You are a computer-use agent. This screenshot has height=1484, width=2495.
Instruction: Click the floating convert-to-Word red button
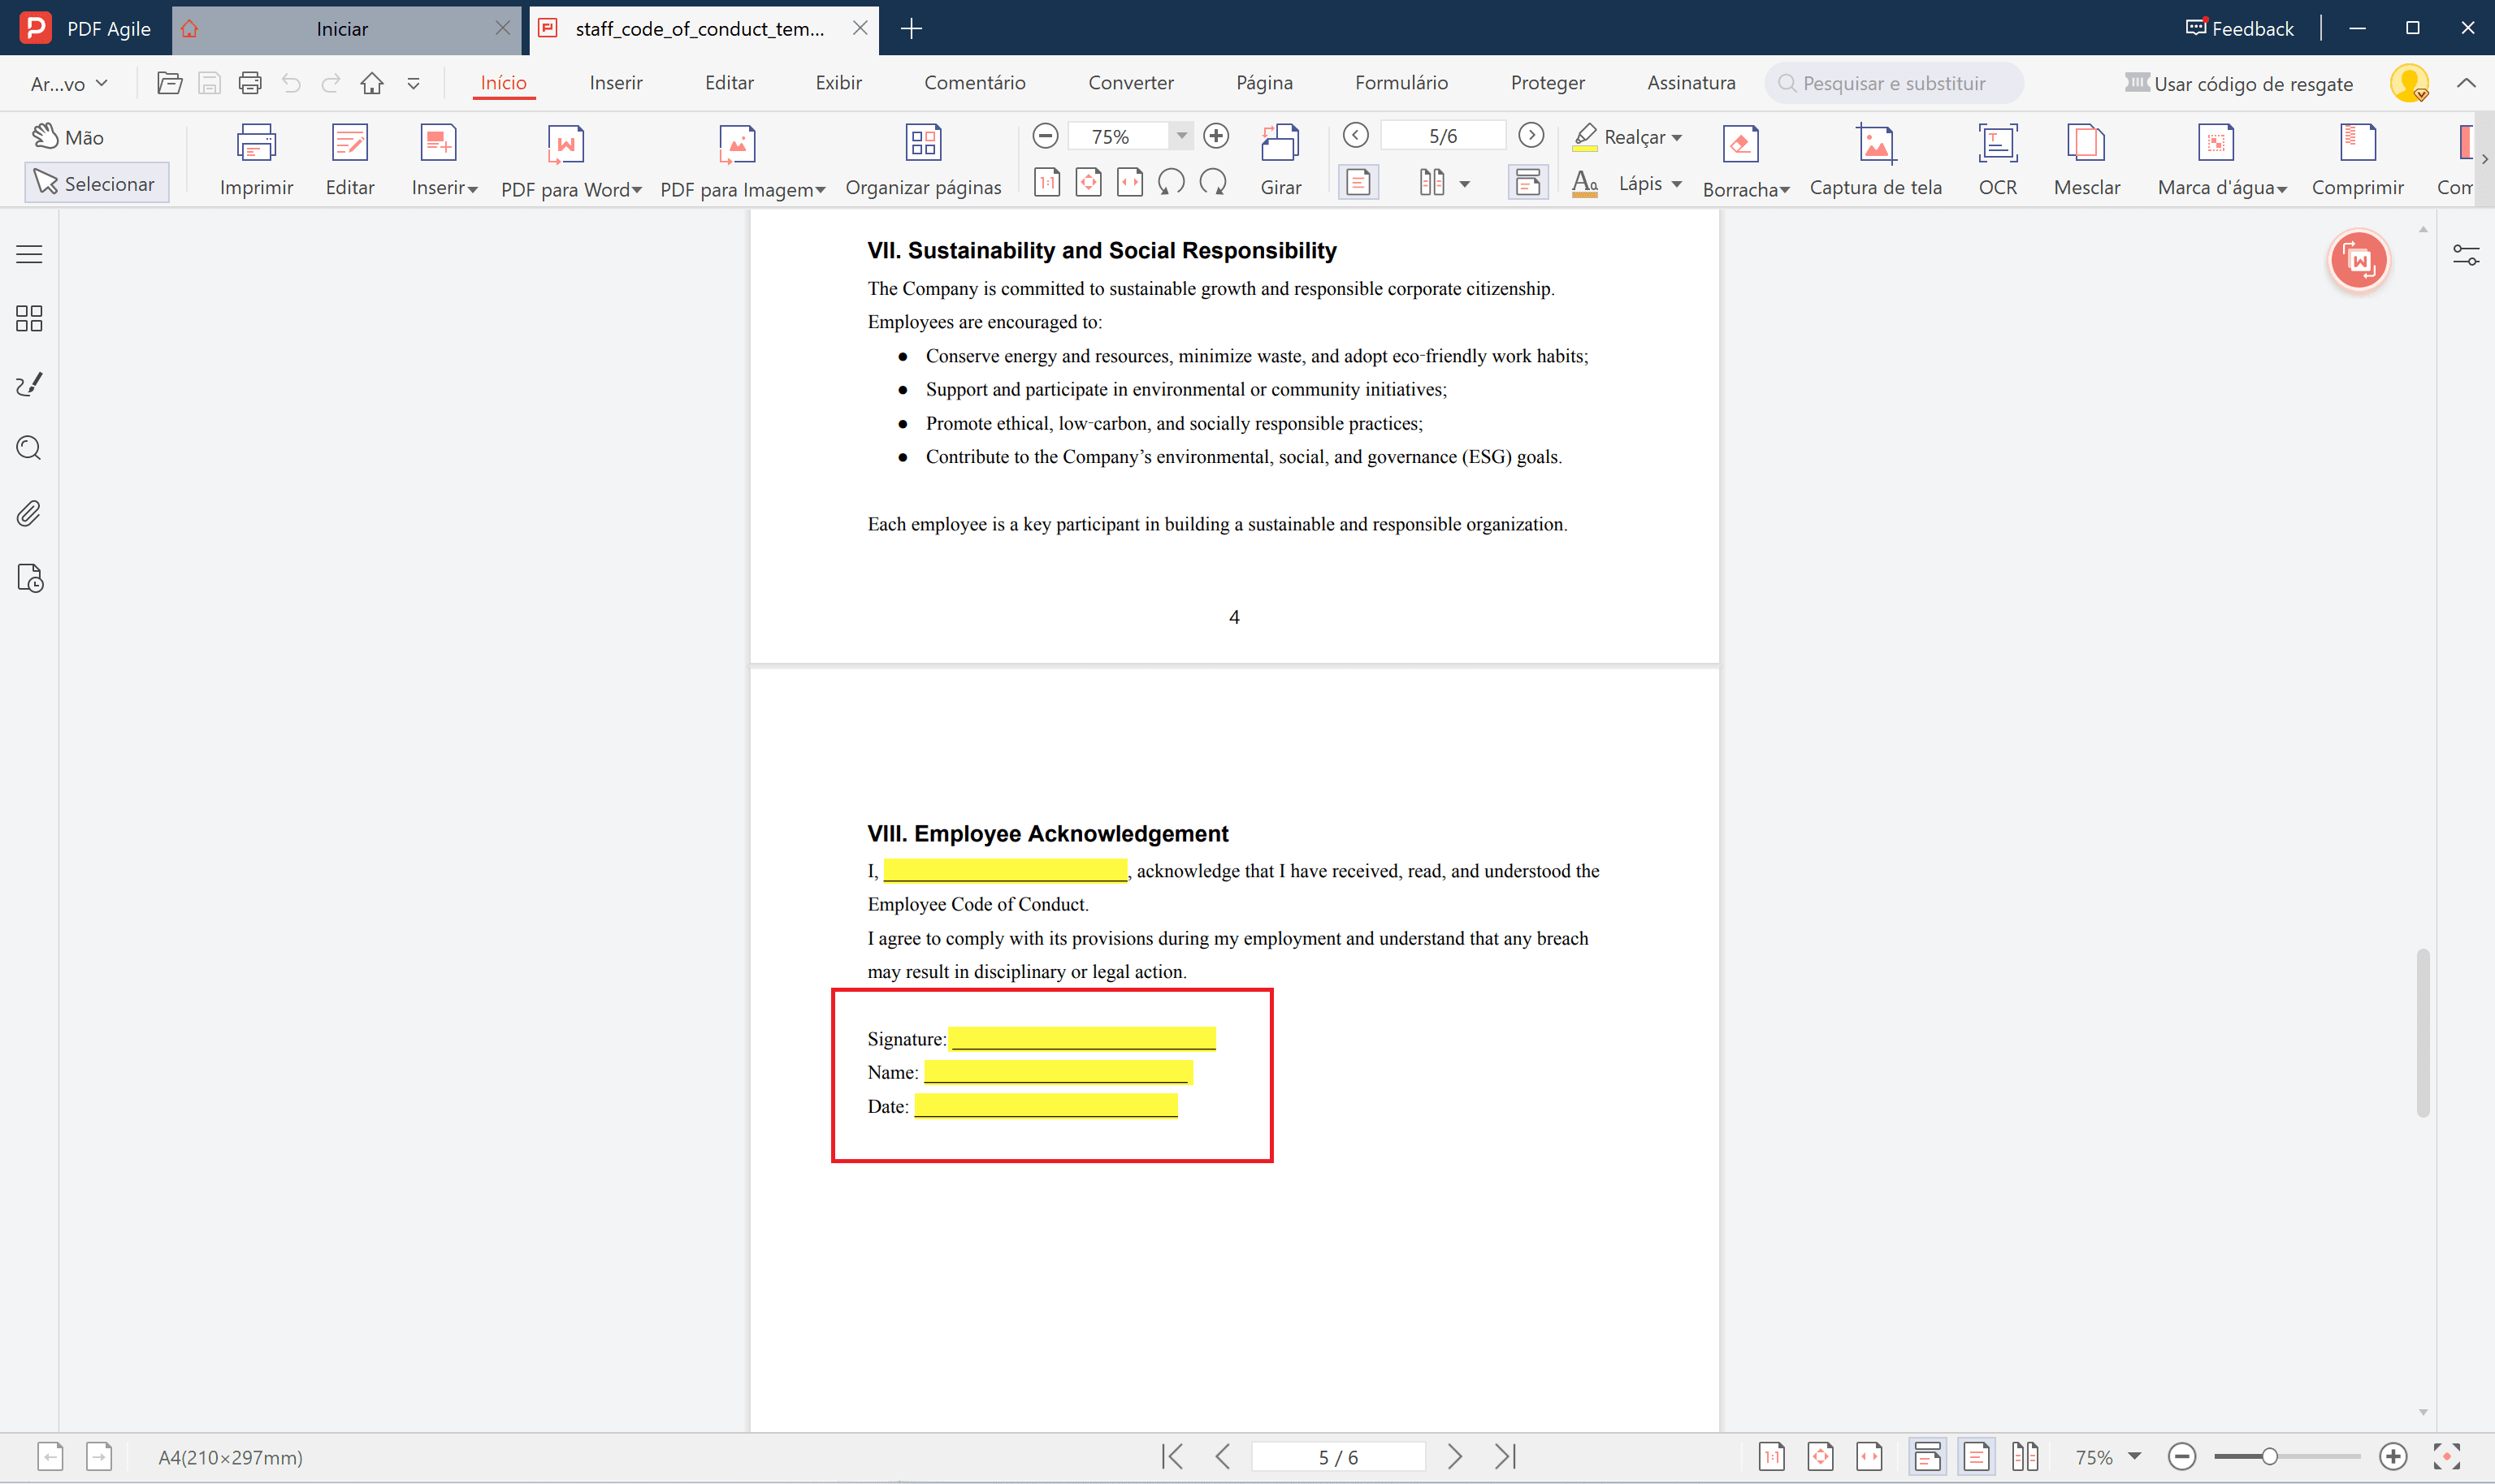[x=2358, y=261]
